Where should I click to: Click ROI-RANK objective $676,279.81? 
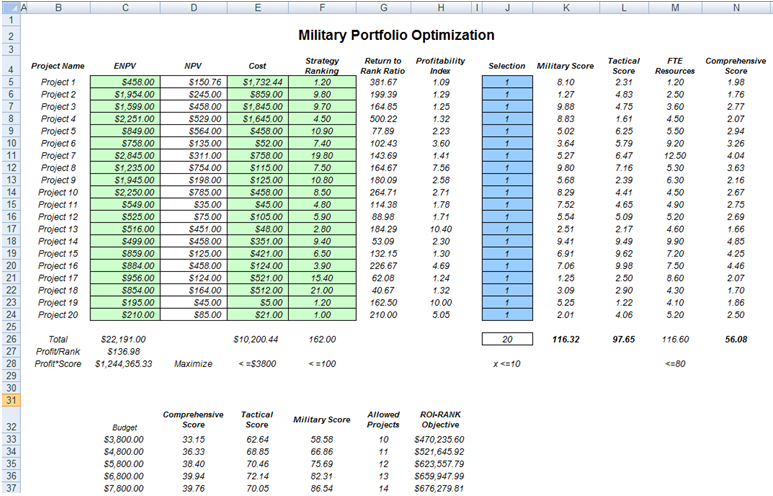pyautogui.click(x=439, y=488)
